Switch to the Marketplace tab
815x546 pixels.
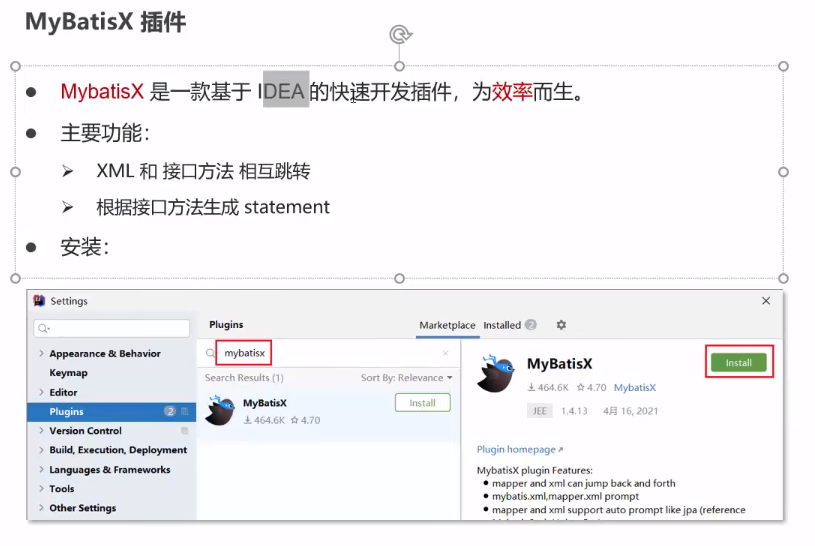click(x=447, y=326)
